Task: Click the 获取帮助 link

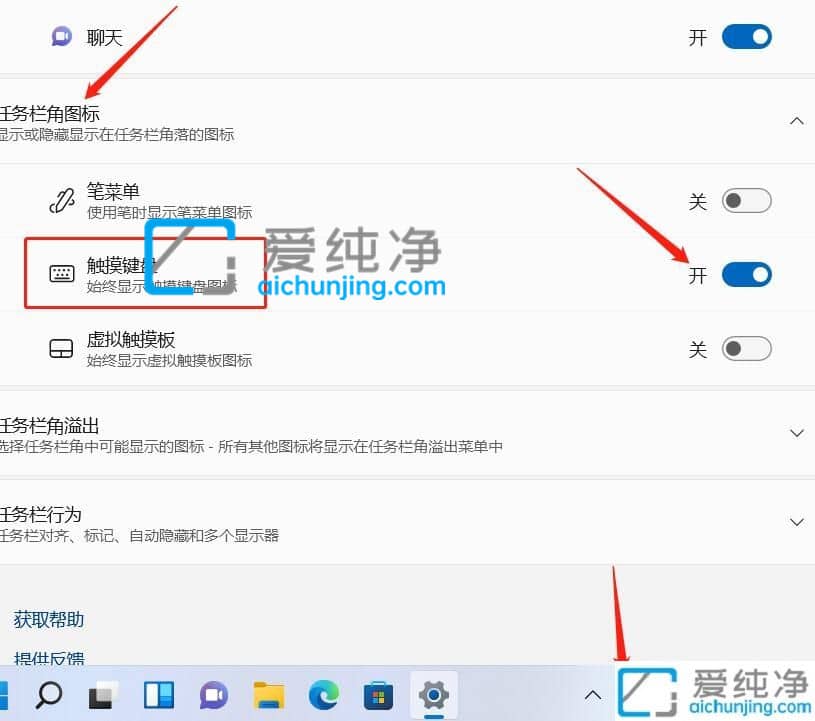Action: click(46, 619)
